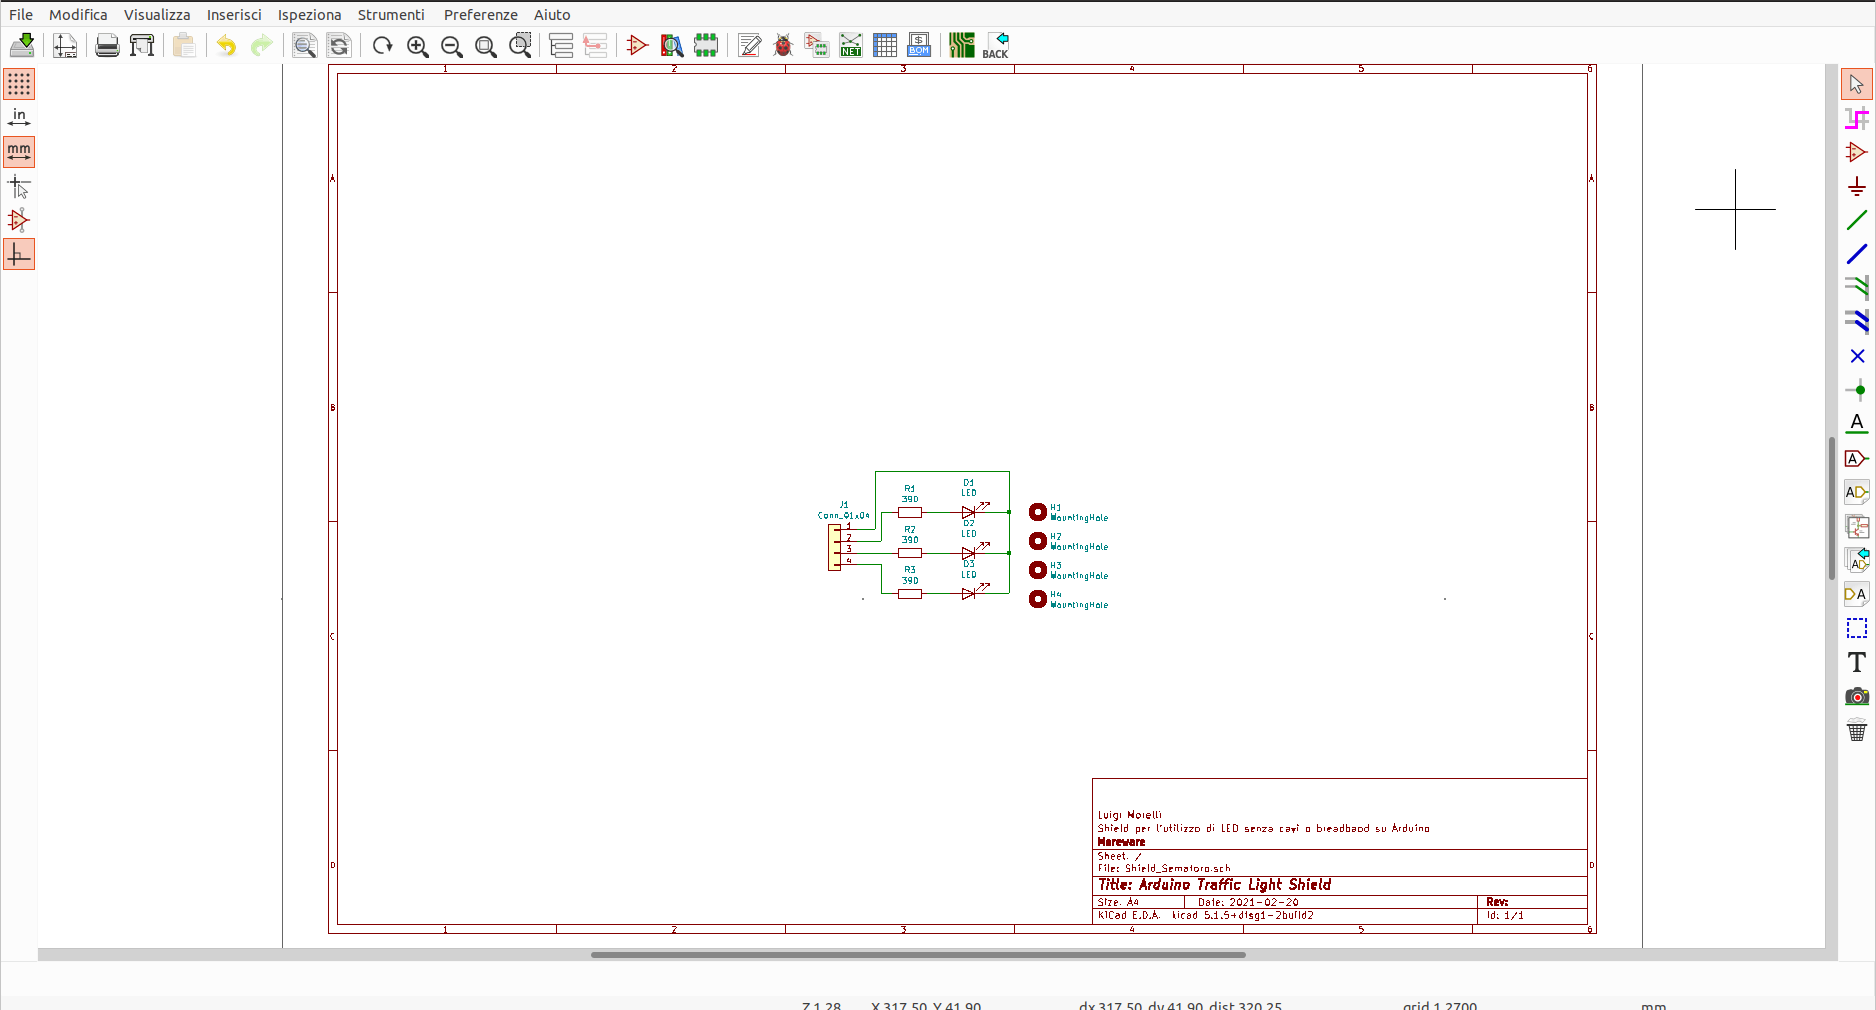Select Place Text tool
This screenshot has width=1876, height=1010.
point(1857,662)
